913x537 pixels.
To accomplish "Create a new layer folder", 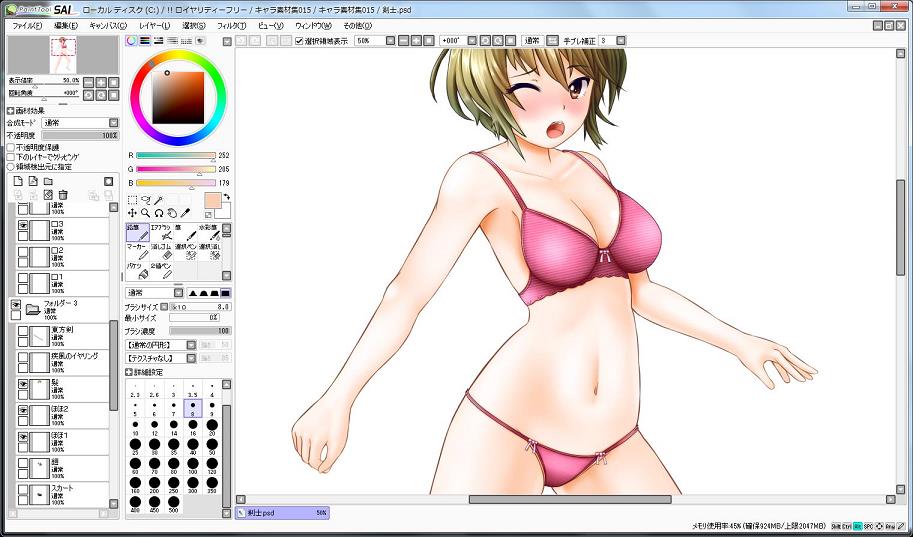I will (49, 181).
